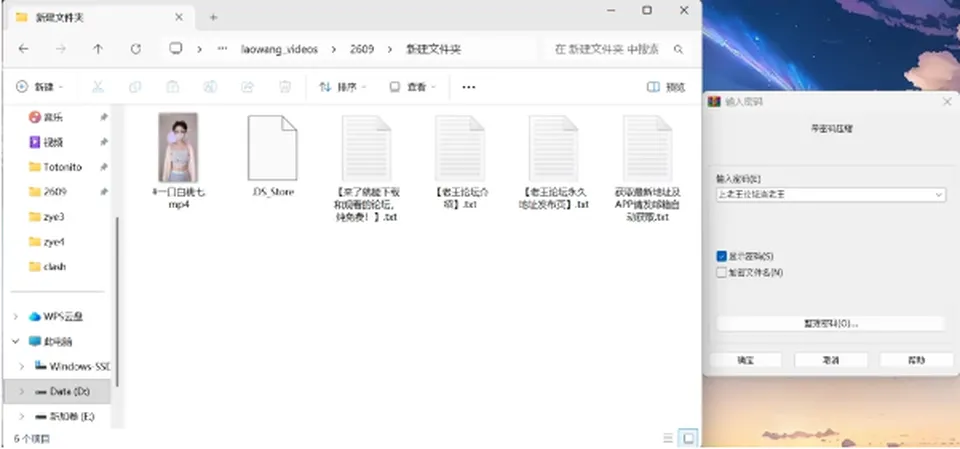Select WPS云盘 in the navigation pane
This screenshot has width=960, height=449.
[x=56, y=317]
